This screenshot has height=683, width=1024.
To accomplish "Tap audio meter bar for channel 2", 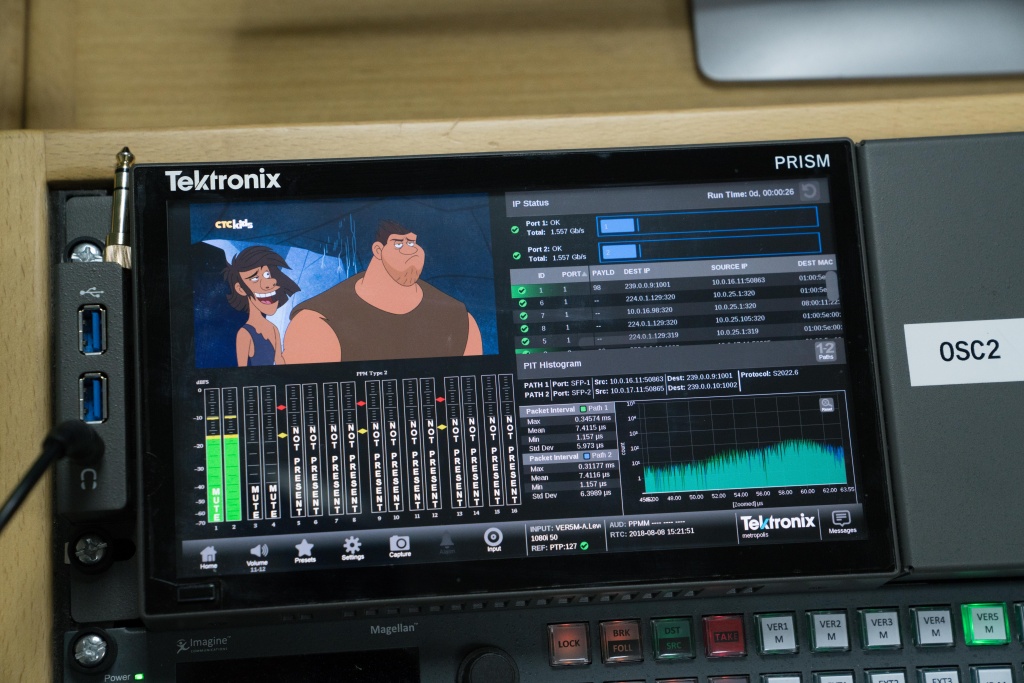I will (x=231, y=454).
